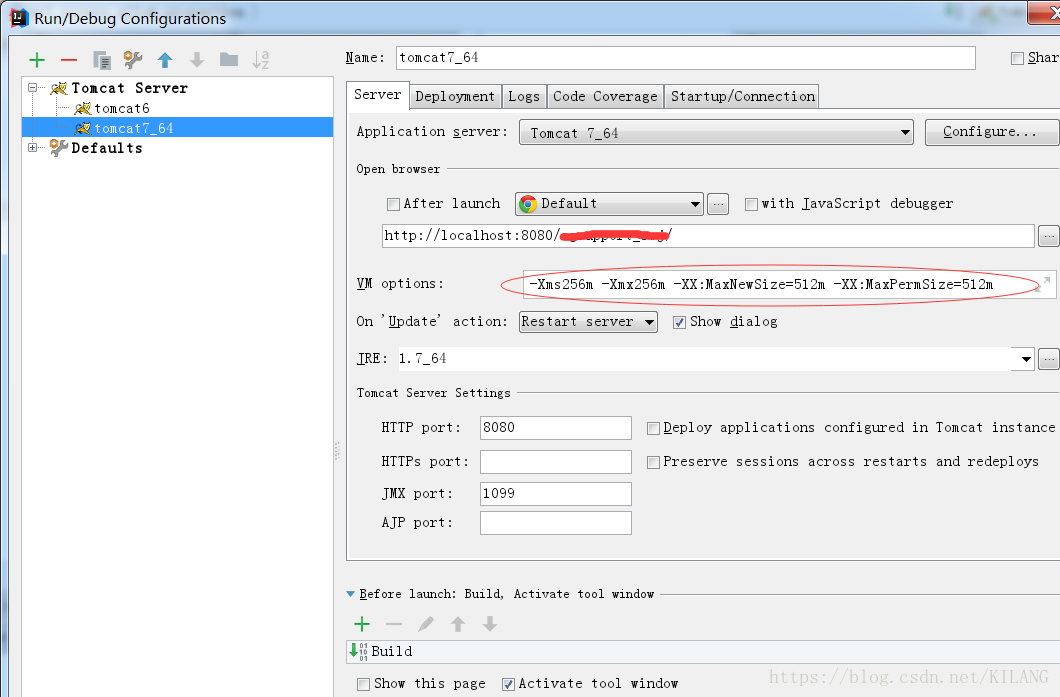1060x697 pixels.
Task: Open the URL ellipsis button
Action: point(1049,236)
